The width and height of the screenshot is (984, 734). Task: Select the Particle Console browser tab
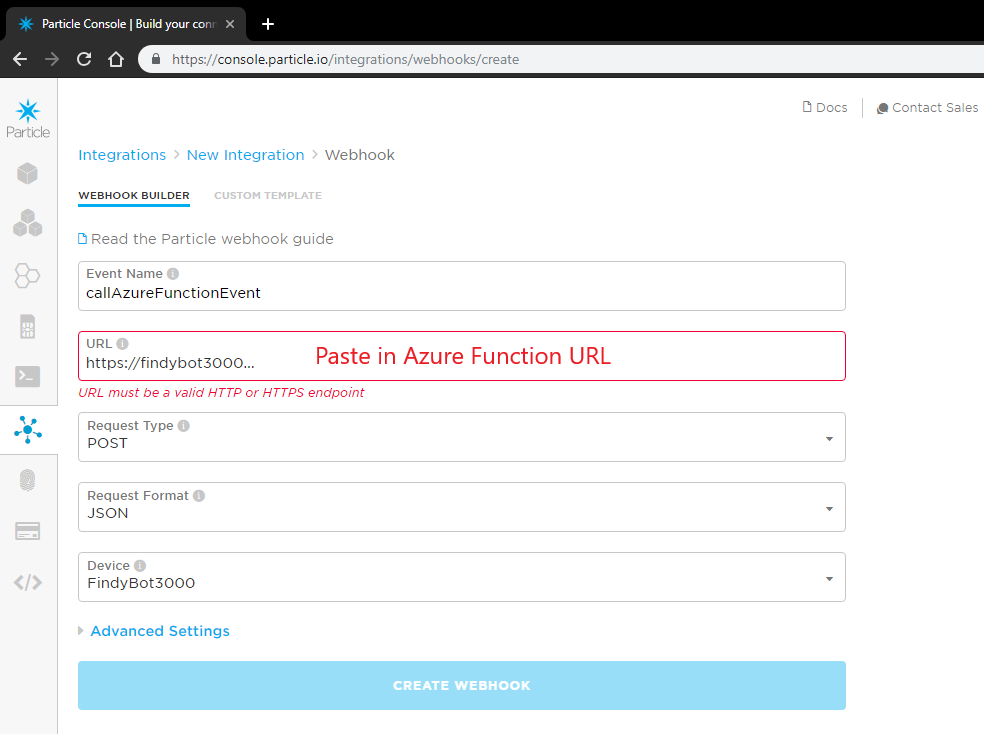126,24
